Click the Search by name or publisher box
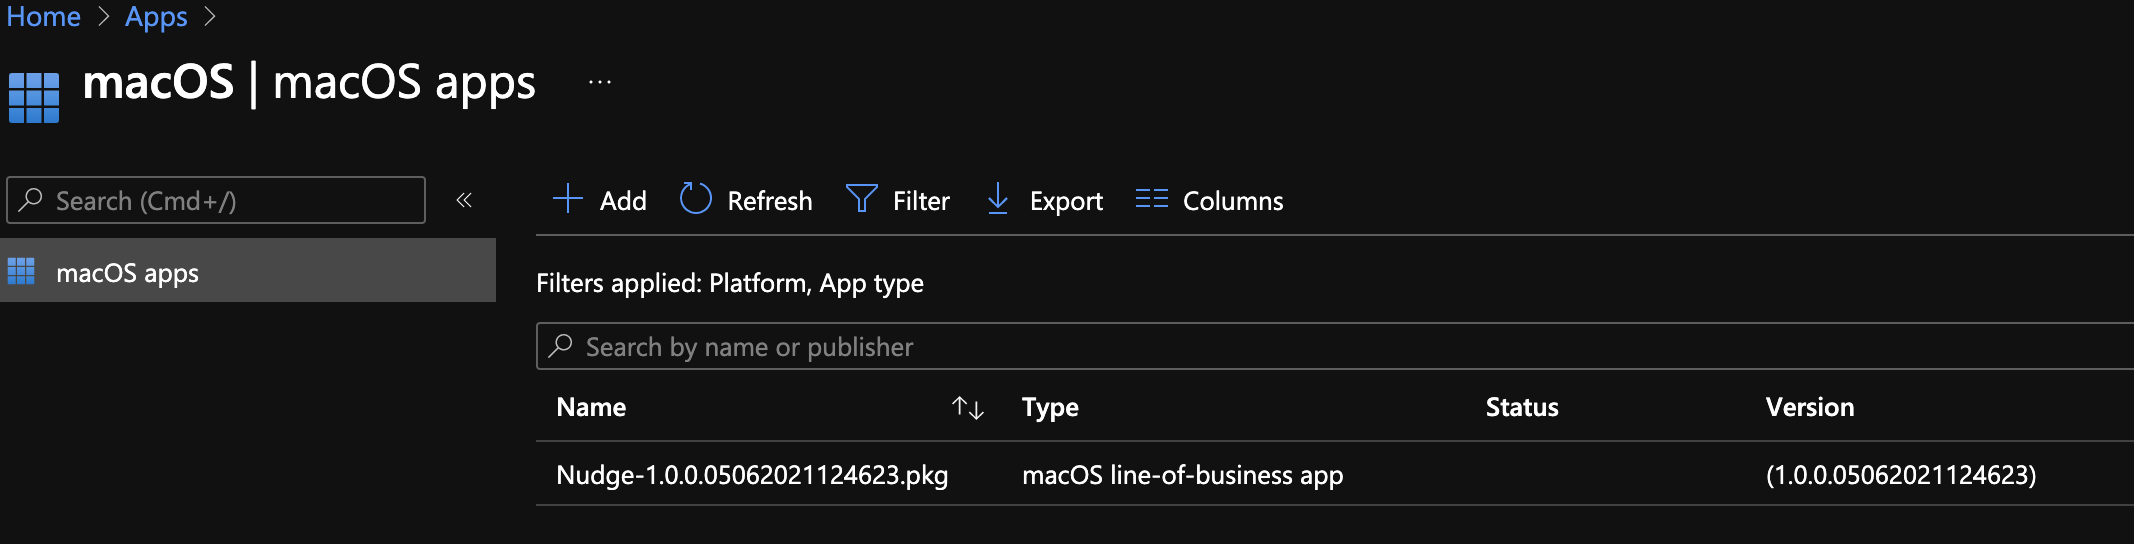The width and height of the screenshot is (2134, 544). [1300, 347]
